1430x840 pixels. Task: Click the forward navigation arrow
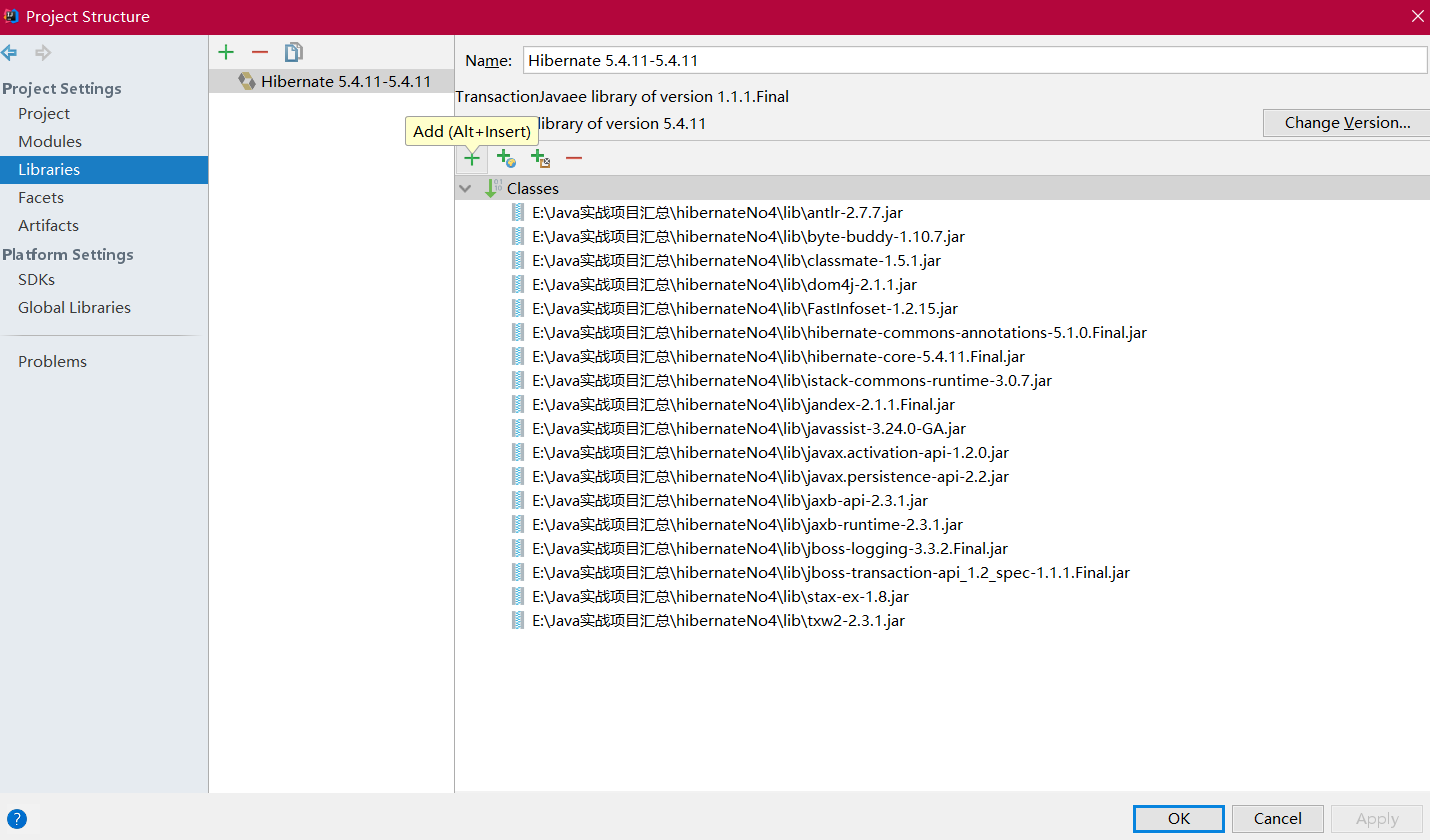[x=43, y=52]
